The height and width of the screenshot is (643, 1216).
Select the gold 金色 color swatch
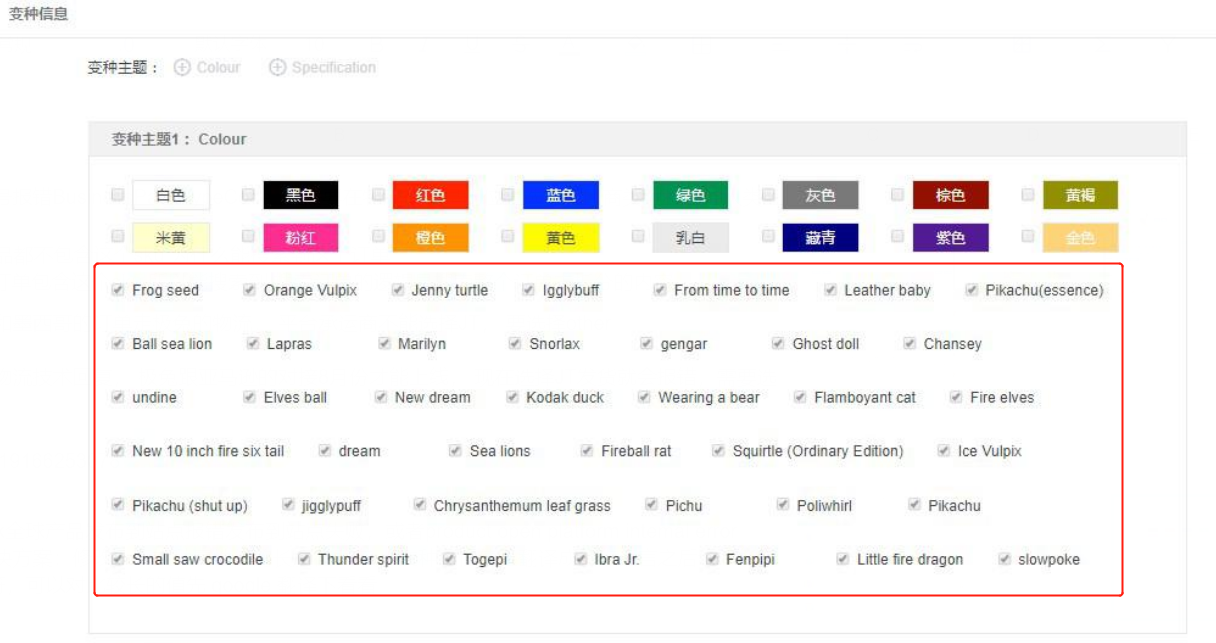click(x=1081, y=237)
